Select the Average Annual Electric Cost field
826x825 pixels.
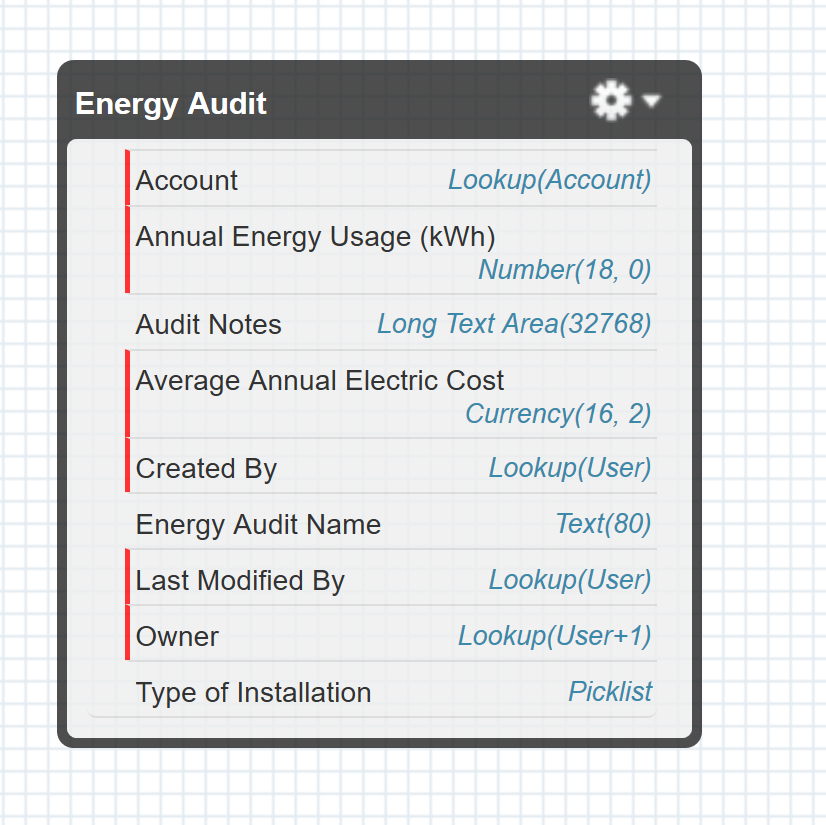[x=320, y=381]
